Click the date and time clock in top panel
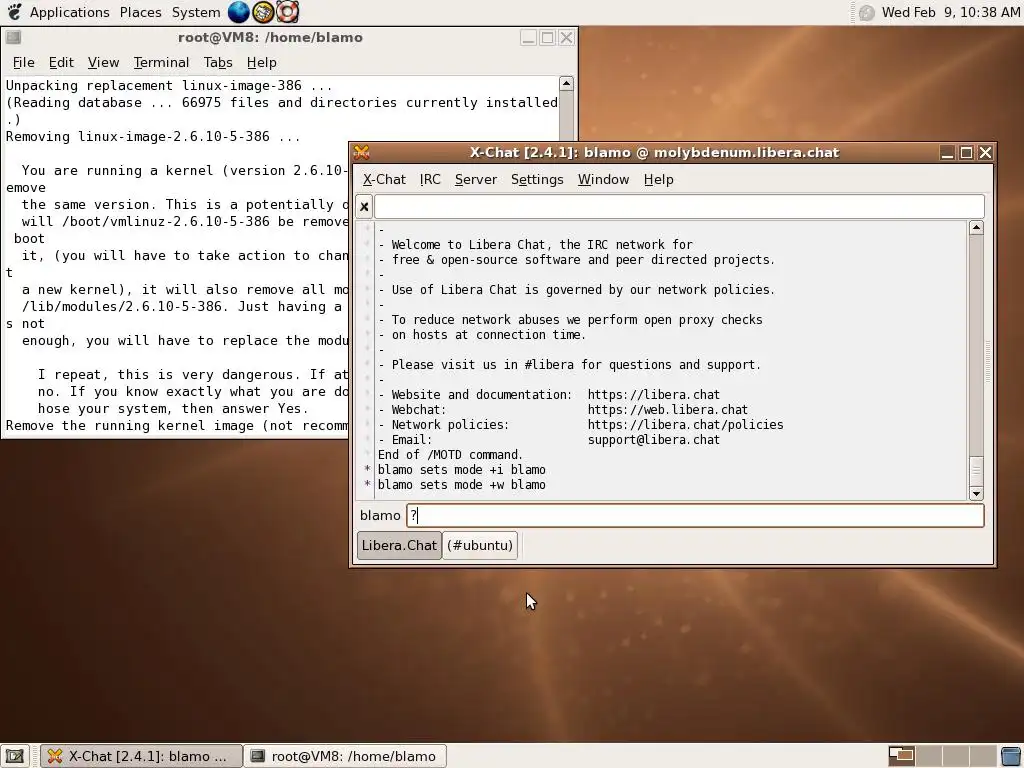The image size is (1024, 768). point(950,12)
